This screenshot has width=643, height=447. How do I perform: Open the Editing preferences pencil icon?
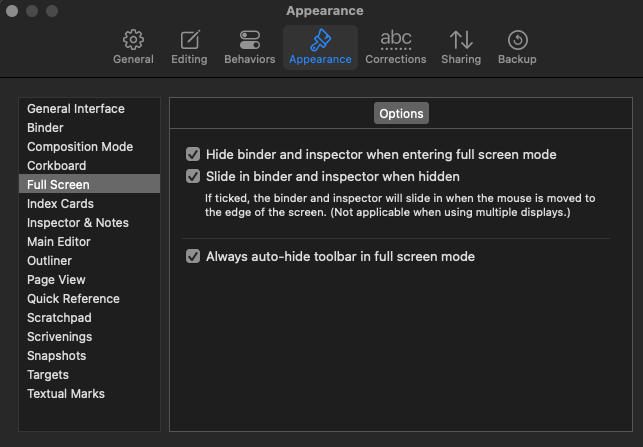coord(189,41)
